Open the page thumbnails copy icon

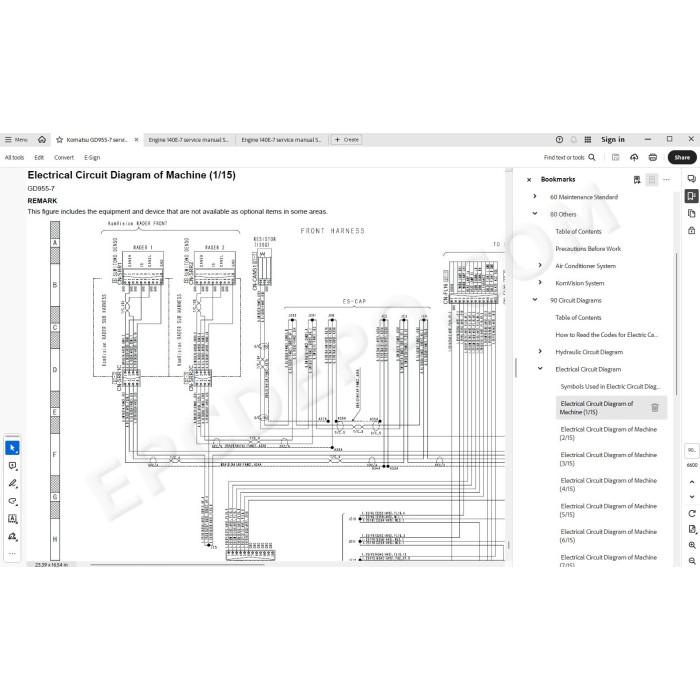pos(692,213)
